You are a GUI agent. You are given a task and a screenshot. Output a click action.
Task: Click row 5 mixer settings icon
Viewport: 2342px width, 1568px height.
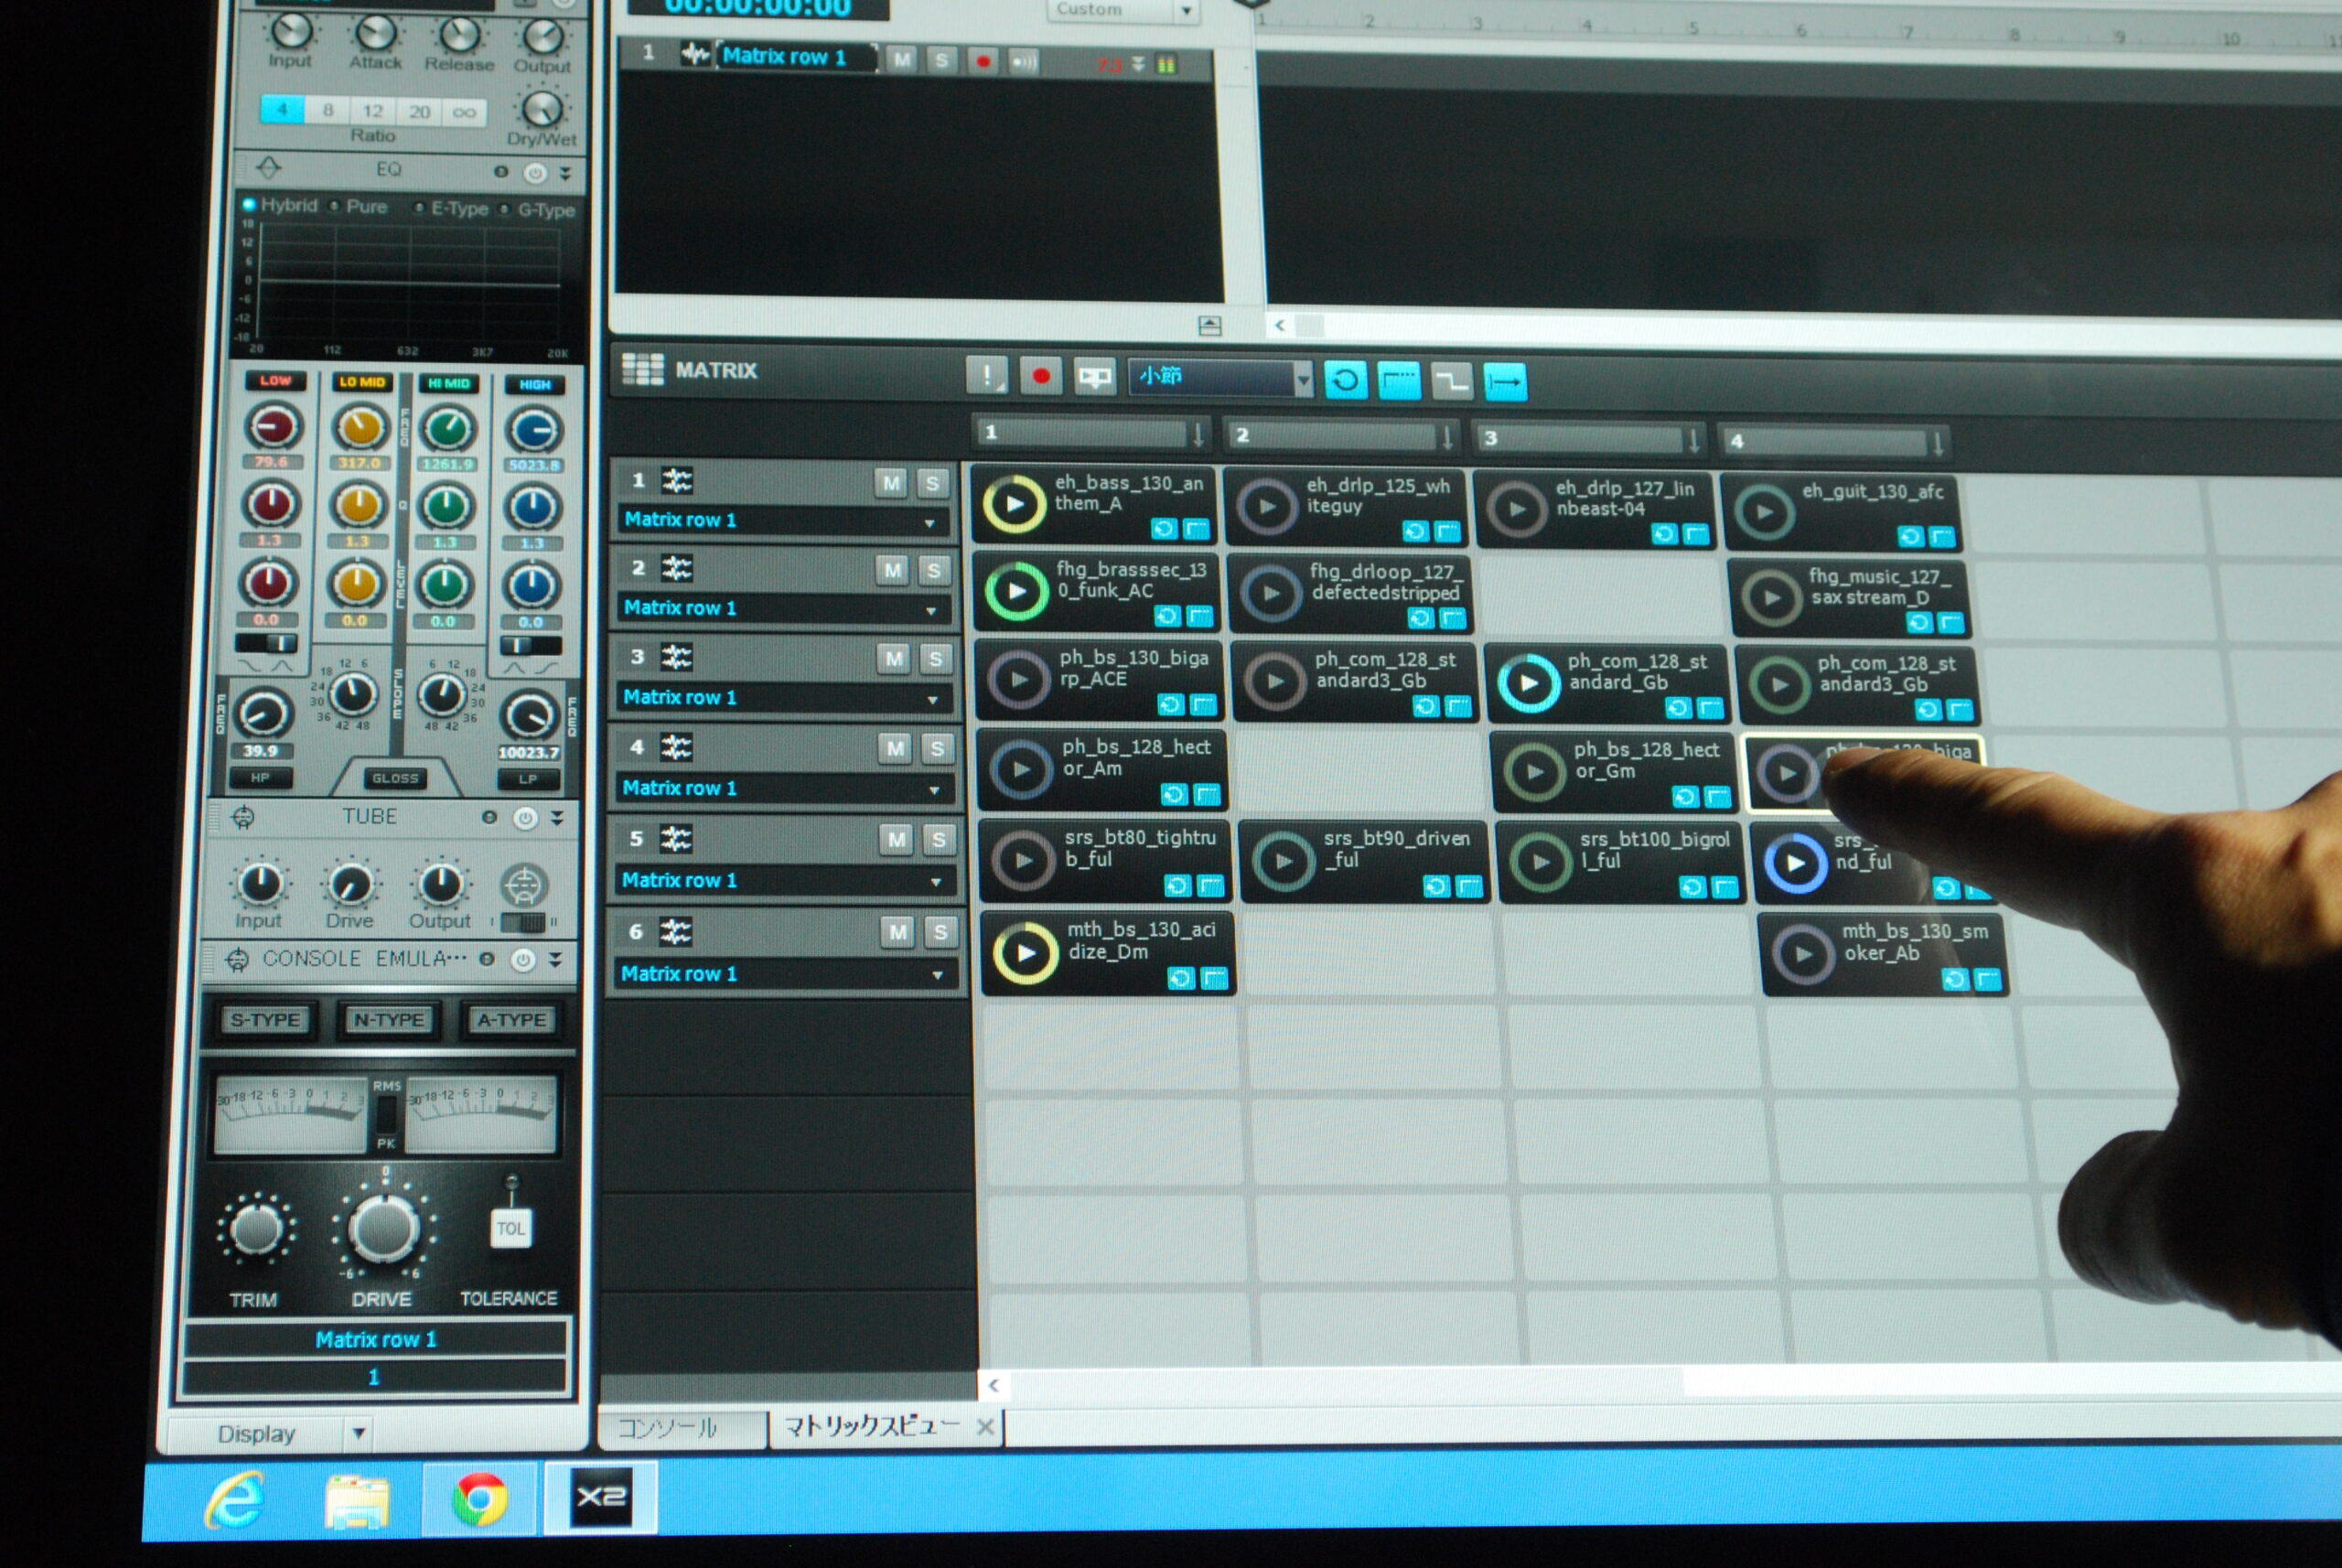point(675,838)
